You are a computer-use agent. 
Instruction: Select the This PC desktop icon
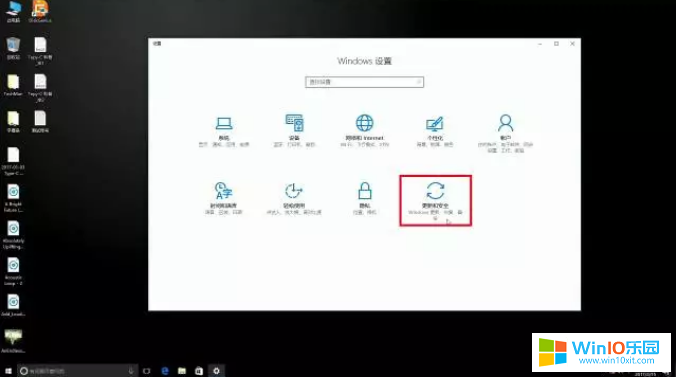point(13,12)
